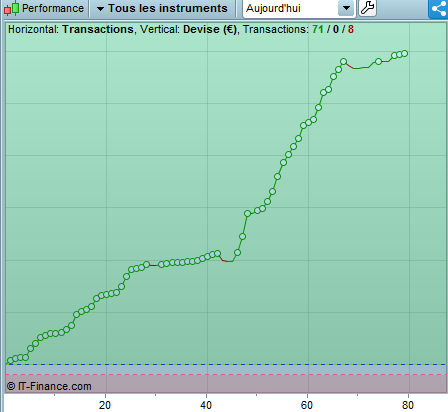
Task: Click x-axis label '20'
Action: 105,405
